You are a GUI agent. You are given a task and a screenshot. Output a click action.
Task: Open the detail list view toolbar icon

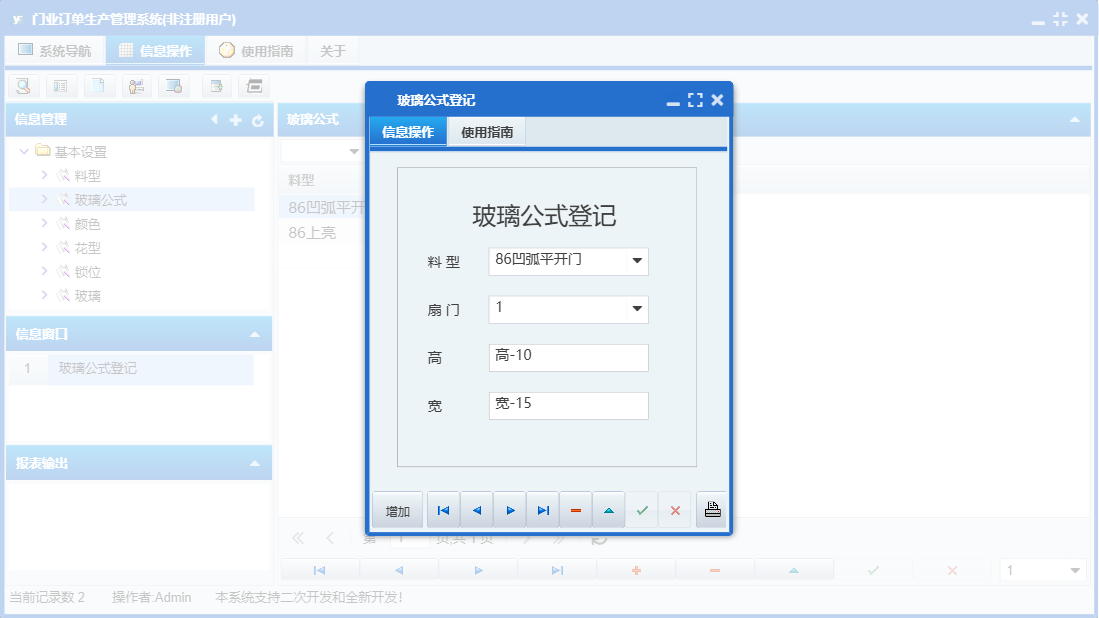coord(62,86)
